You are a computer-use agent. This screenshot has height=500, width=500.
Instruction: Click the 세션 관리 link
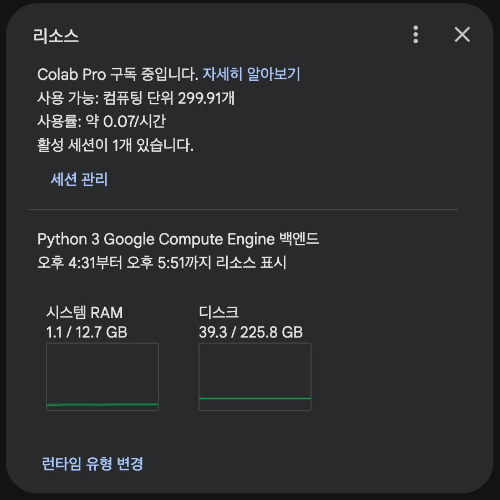pos(79,179)
